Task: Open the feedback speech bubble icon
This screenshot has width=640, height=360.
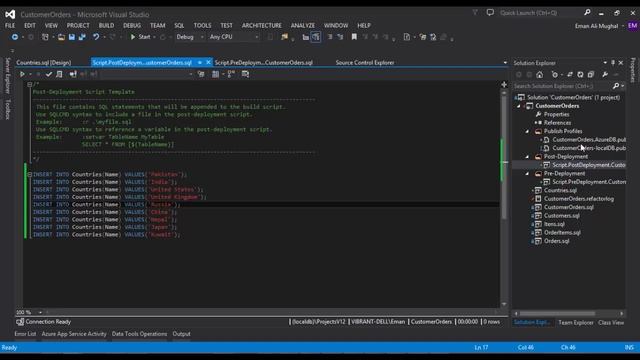Action: (x=490, y=13)
